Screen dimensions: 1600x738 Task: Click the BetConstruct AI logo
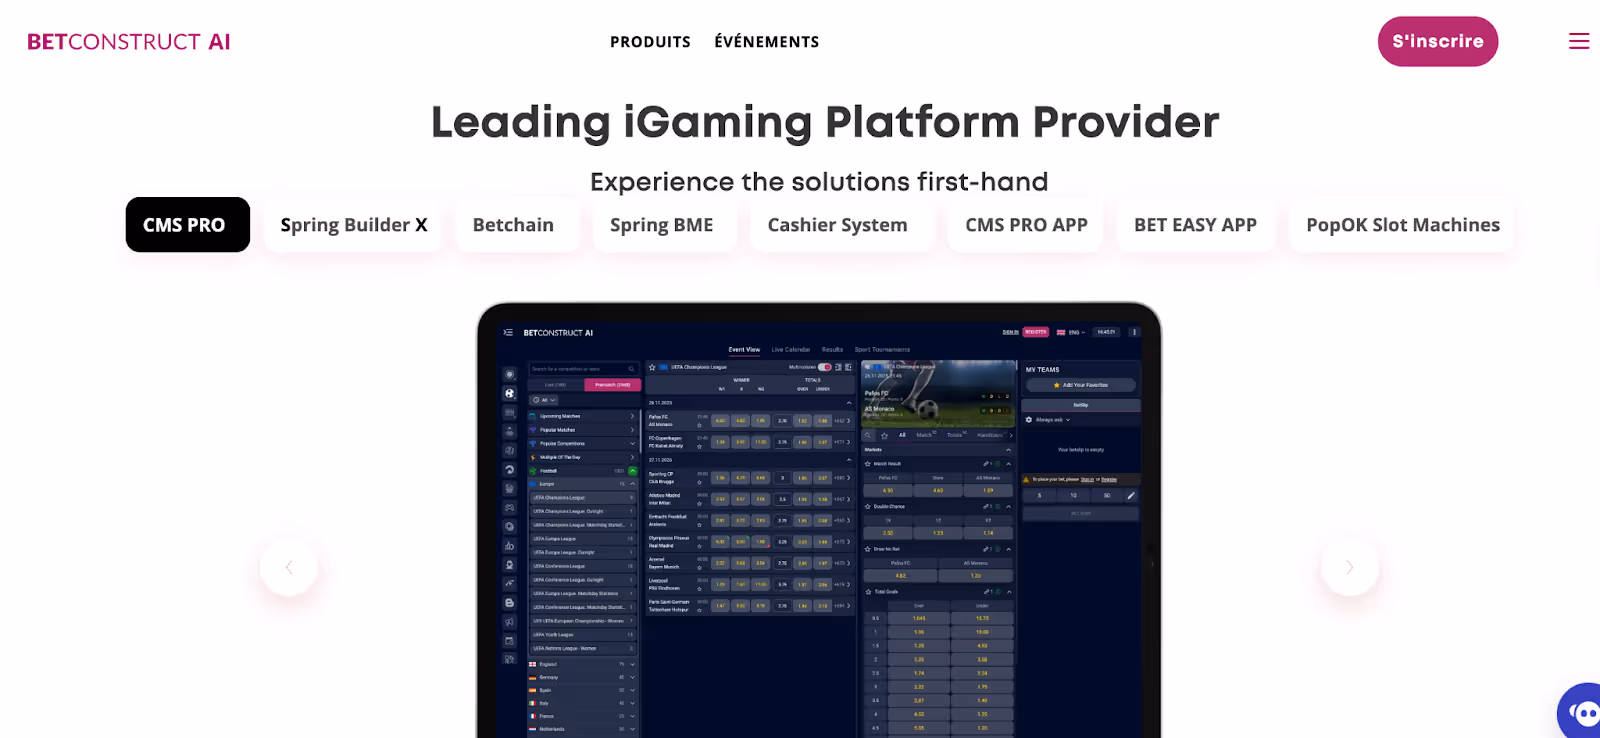point(129,42)
